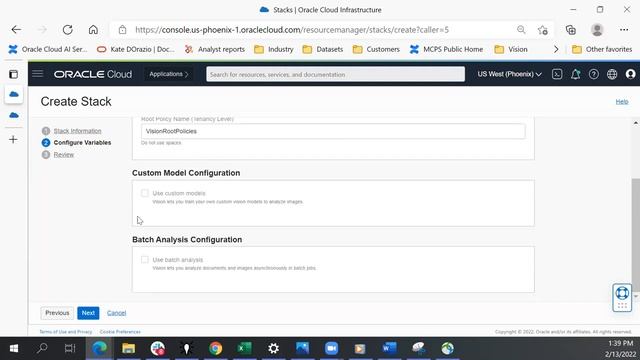Launch Cloud Shell developer tools
Screen dimensions: 640x360
pos(557,74)
